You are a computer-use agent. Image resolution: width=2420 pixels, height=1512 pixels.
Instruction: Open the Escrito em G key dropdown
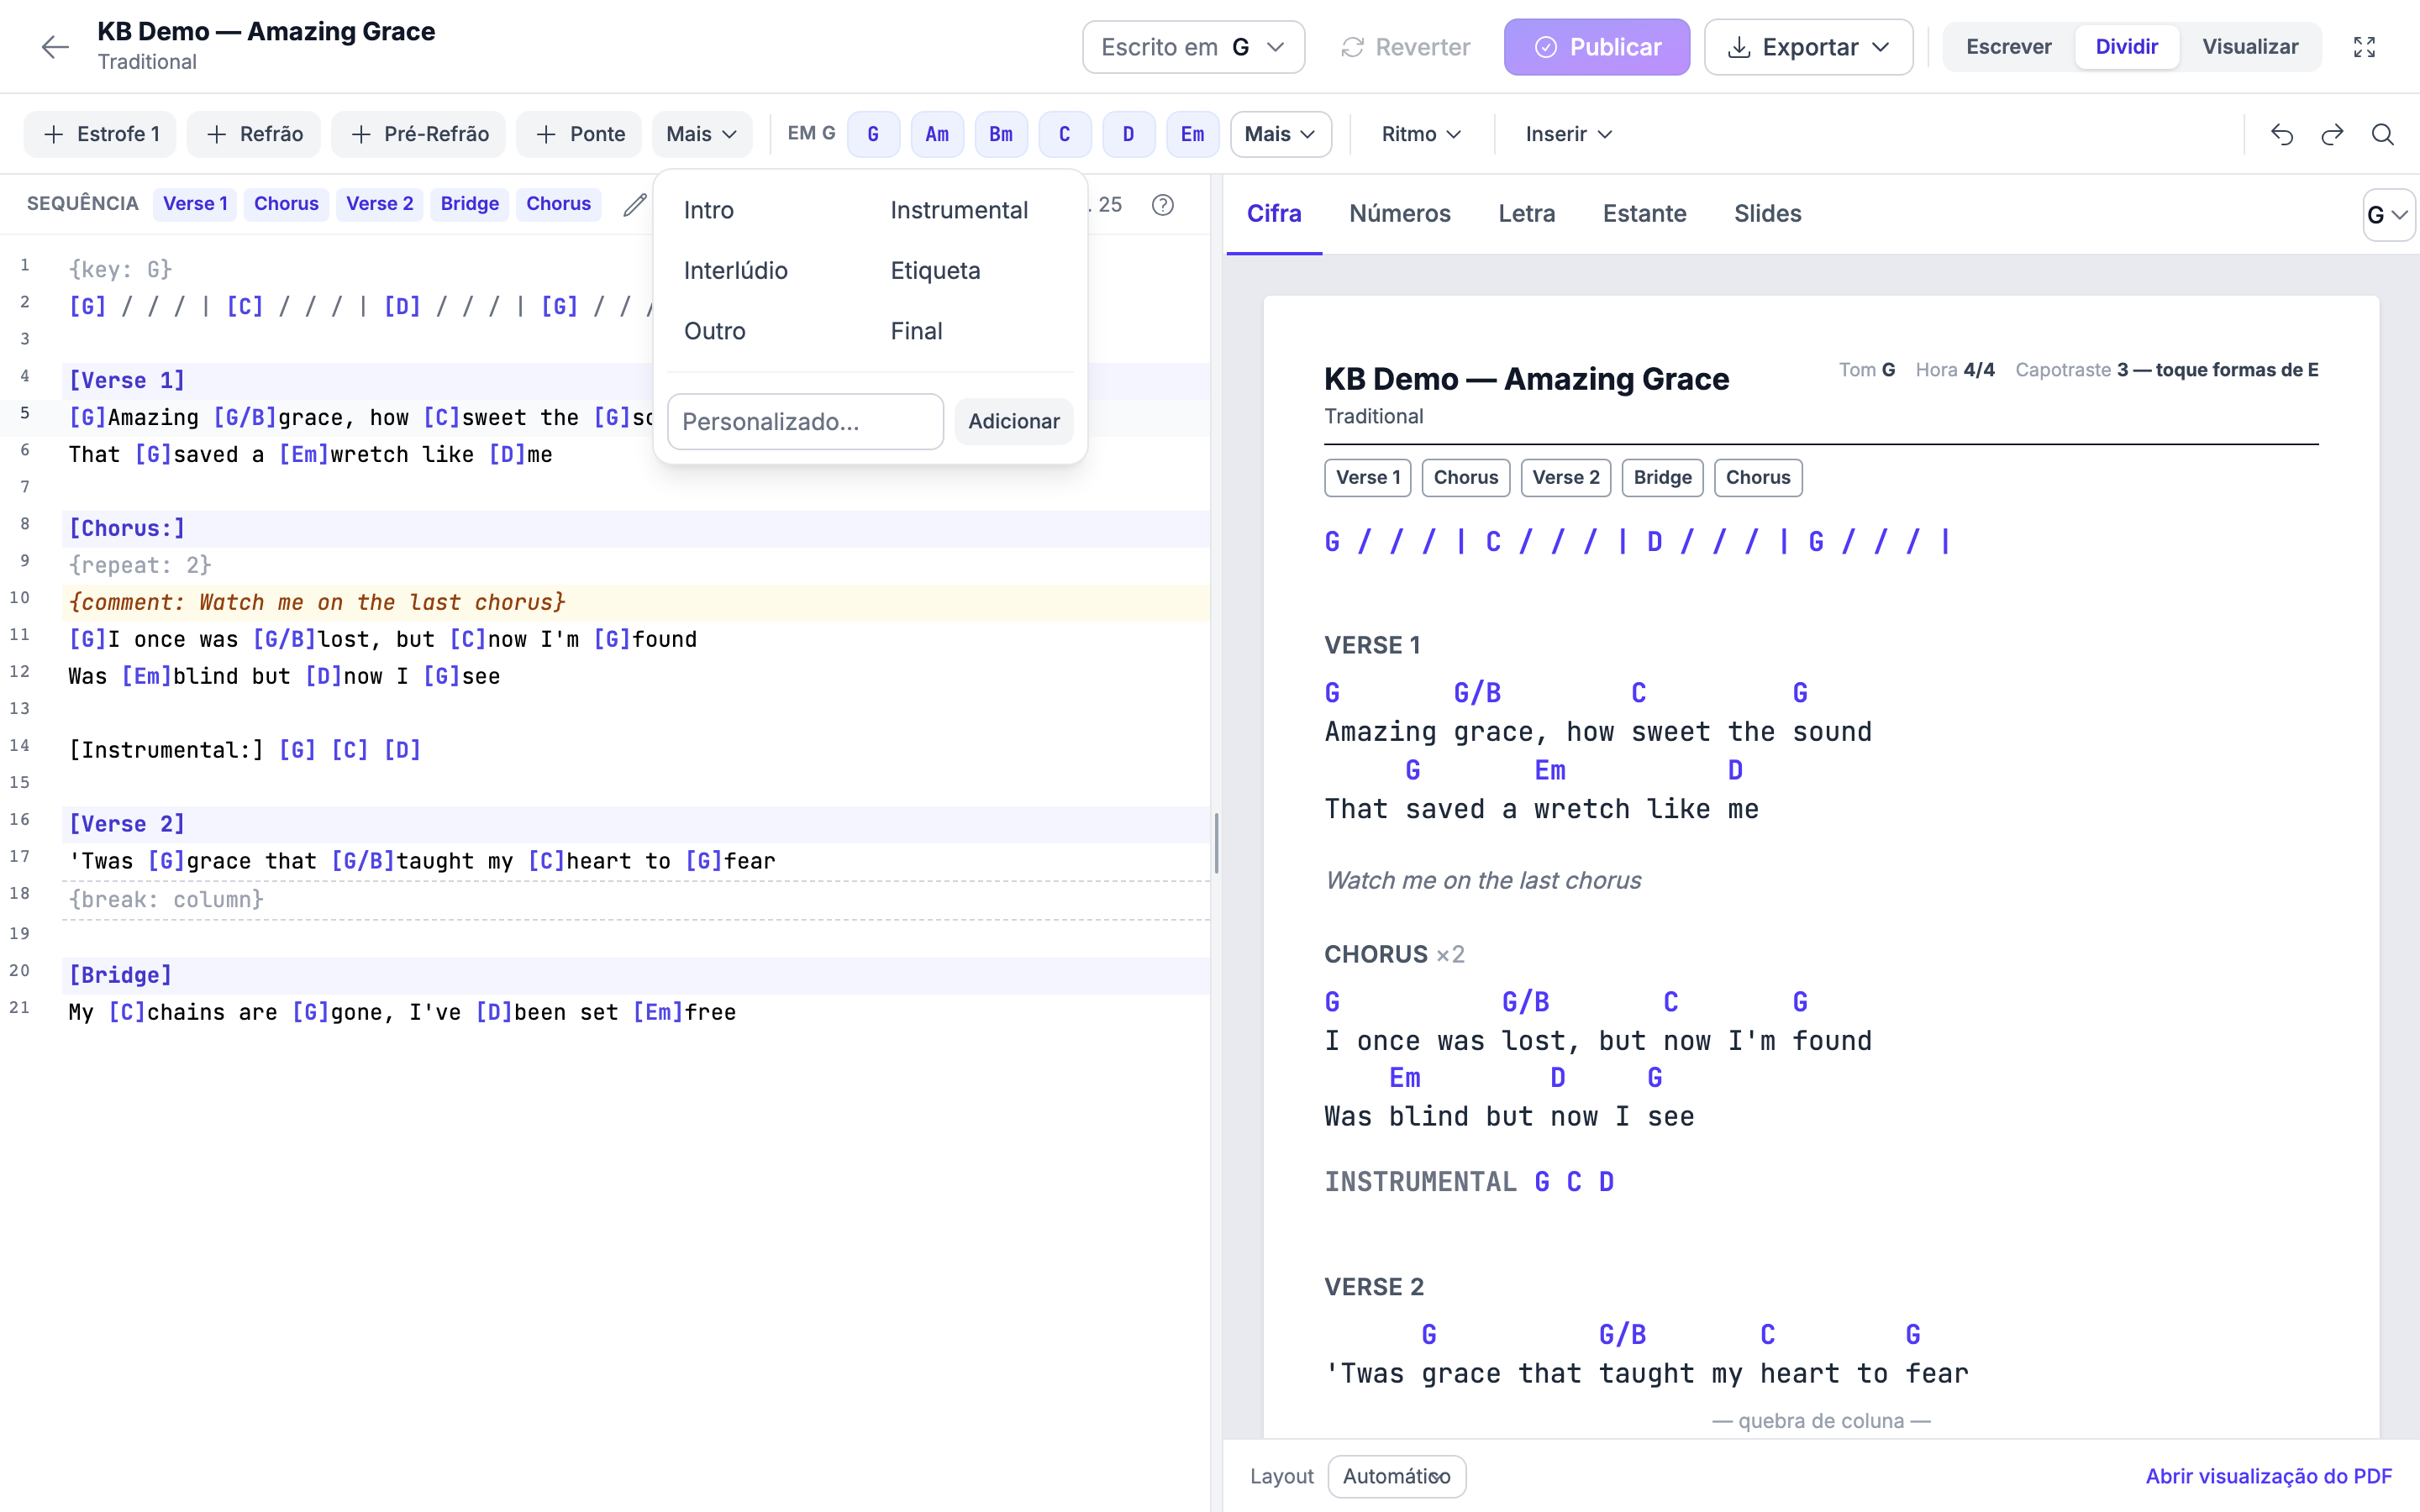click(1193, 47)
